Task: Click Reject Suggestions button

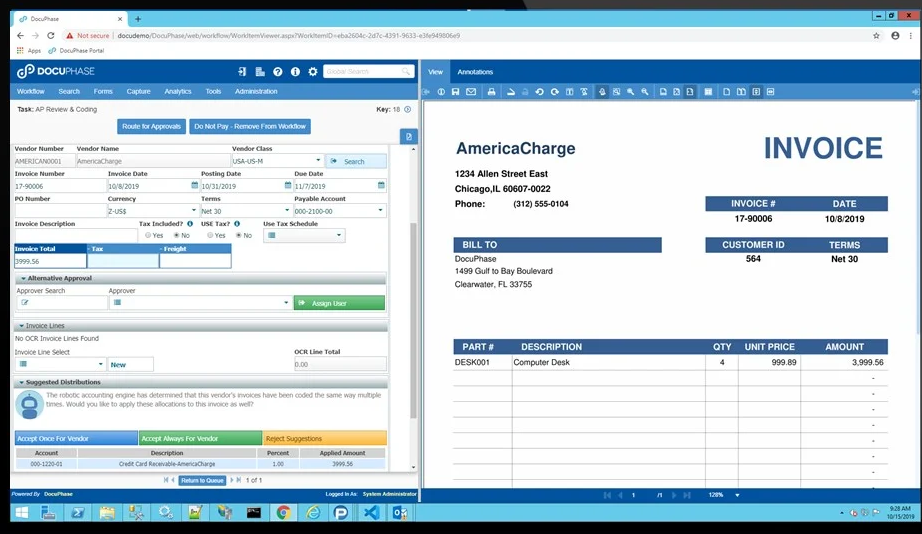Action: pos(325,439)
